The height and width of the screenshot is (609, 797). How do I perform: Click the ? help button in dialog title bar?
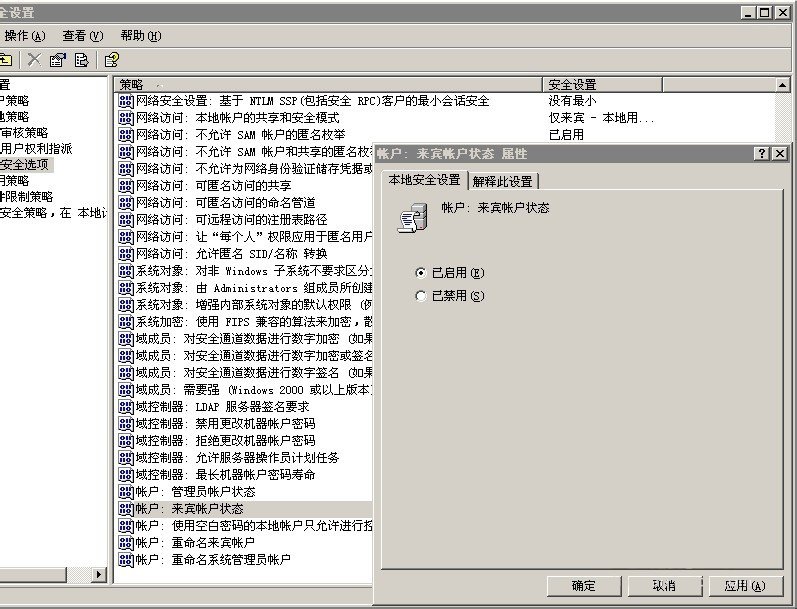(761, 154)
